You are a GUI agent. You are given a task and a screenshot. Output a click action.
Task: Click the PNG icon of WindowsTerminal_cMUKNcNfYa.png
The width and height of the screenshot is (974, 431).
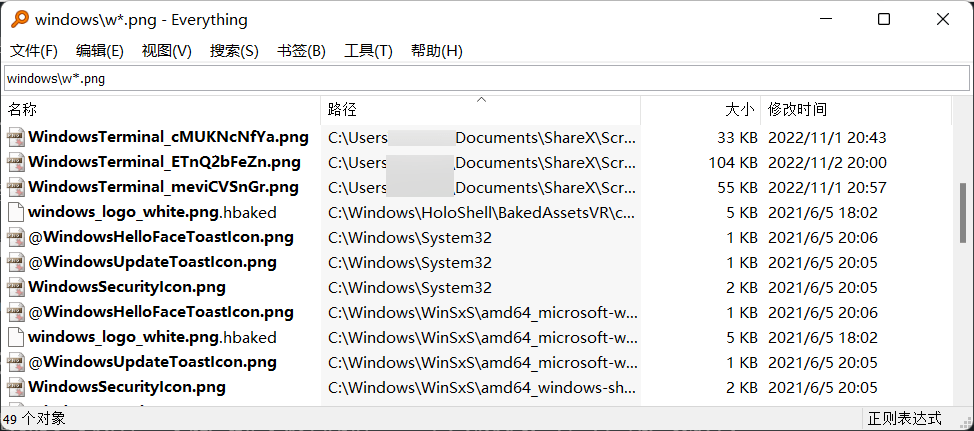pyautogui.click(x=16, y=137)
